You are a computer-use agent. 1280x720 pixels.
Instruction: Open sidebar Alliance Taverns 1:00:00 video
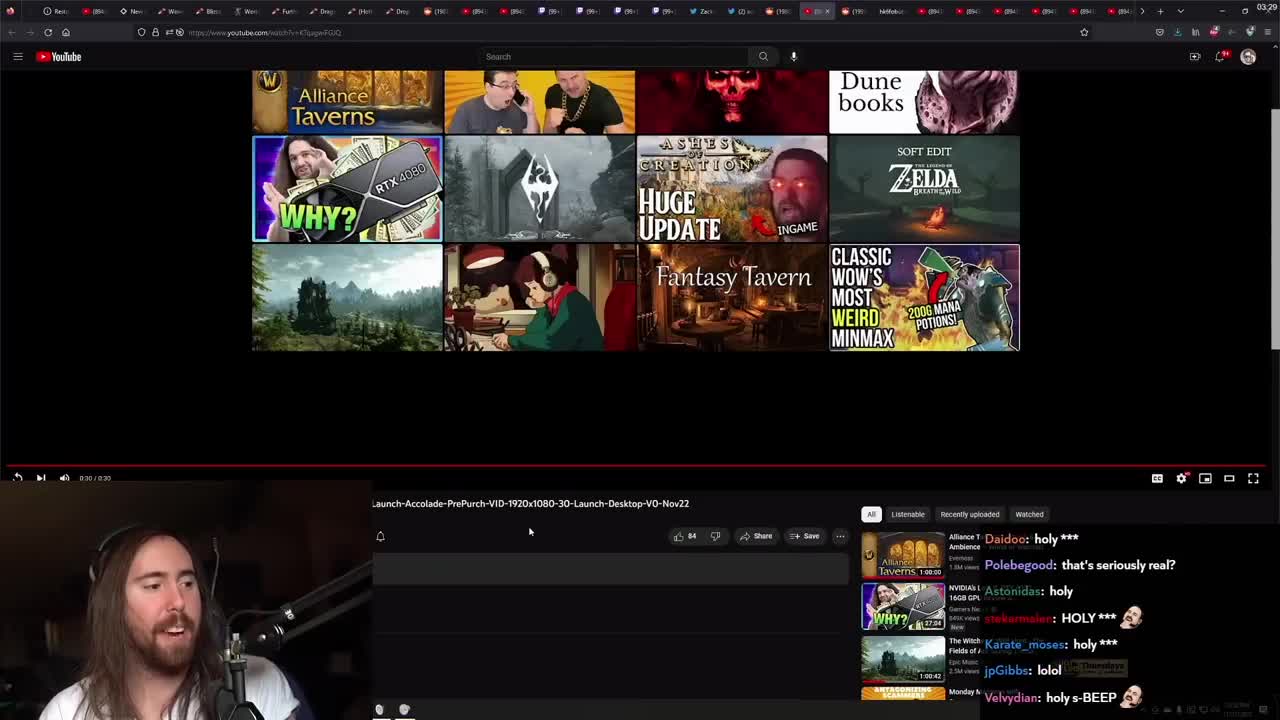click(x=903, y=554)
